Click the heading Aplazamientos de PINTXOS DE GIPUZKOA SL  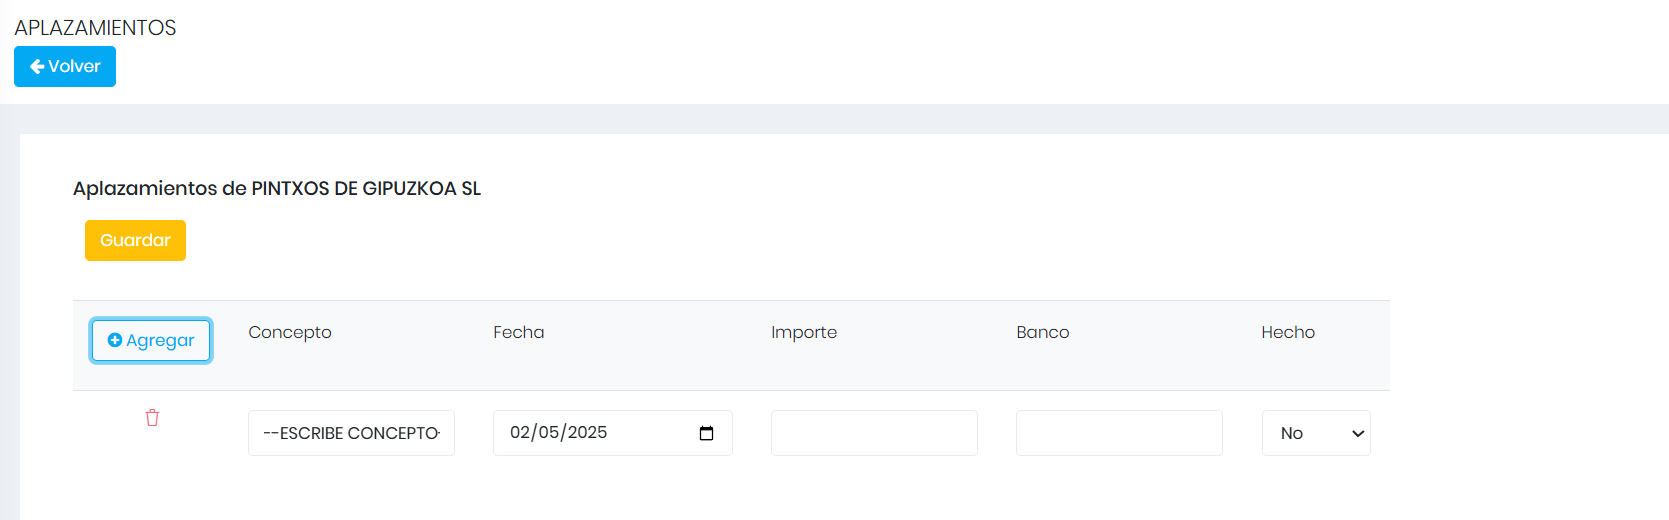click(277, 188)
